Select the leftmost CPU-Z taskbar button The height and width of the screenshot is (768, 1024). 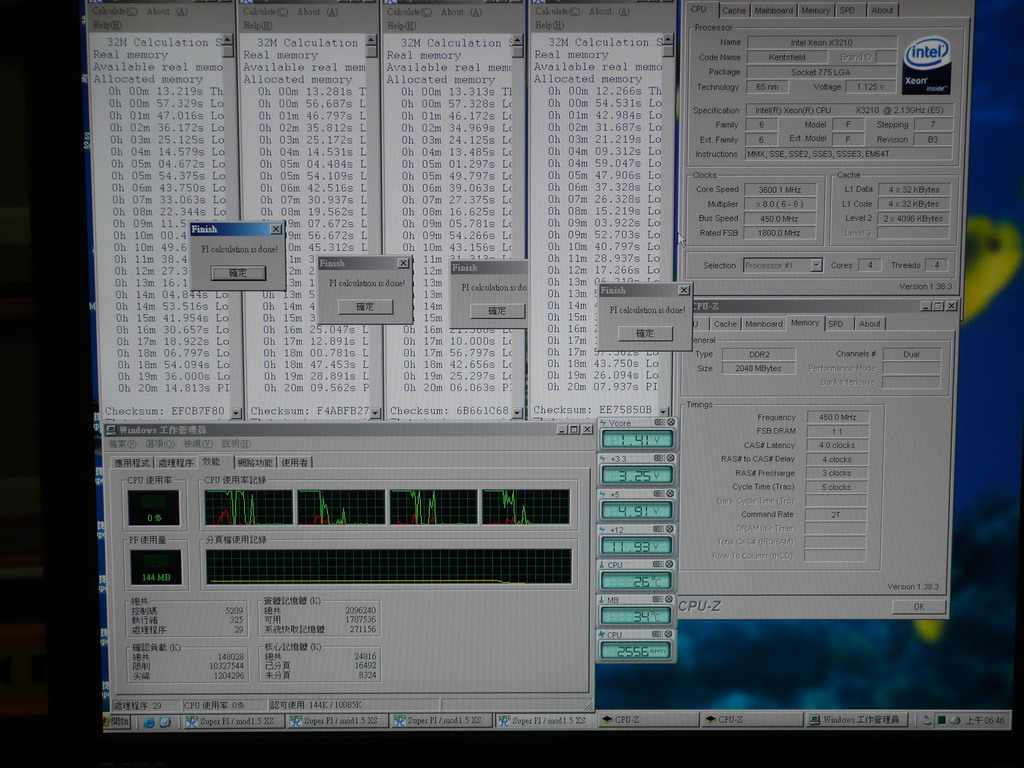(648, 720)
